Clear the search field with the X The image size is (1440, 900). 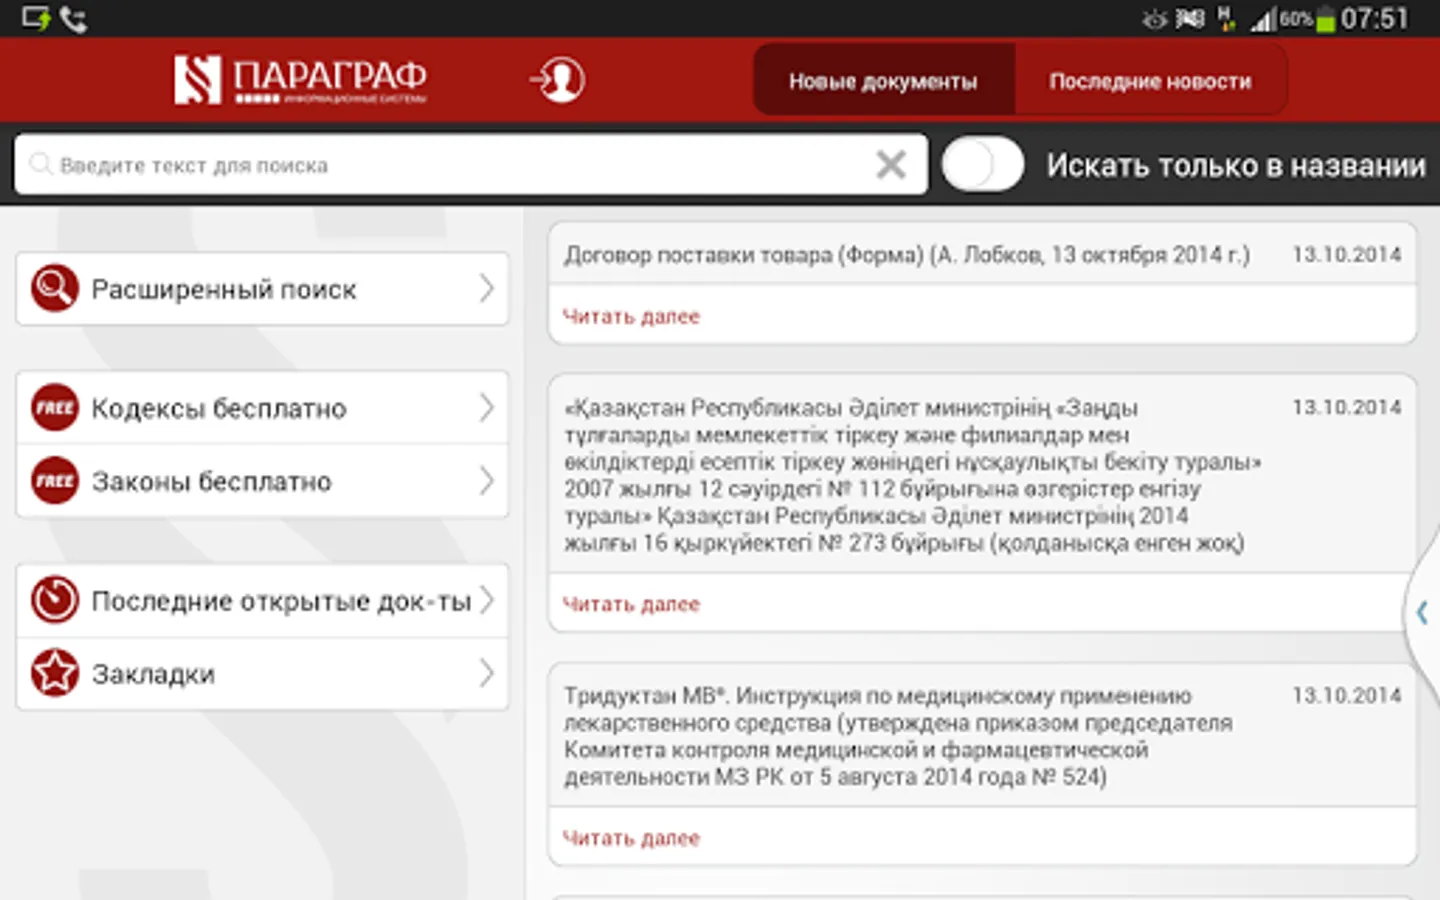890,164
